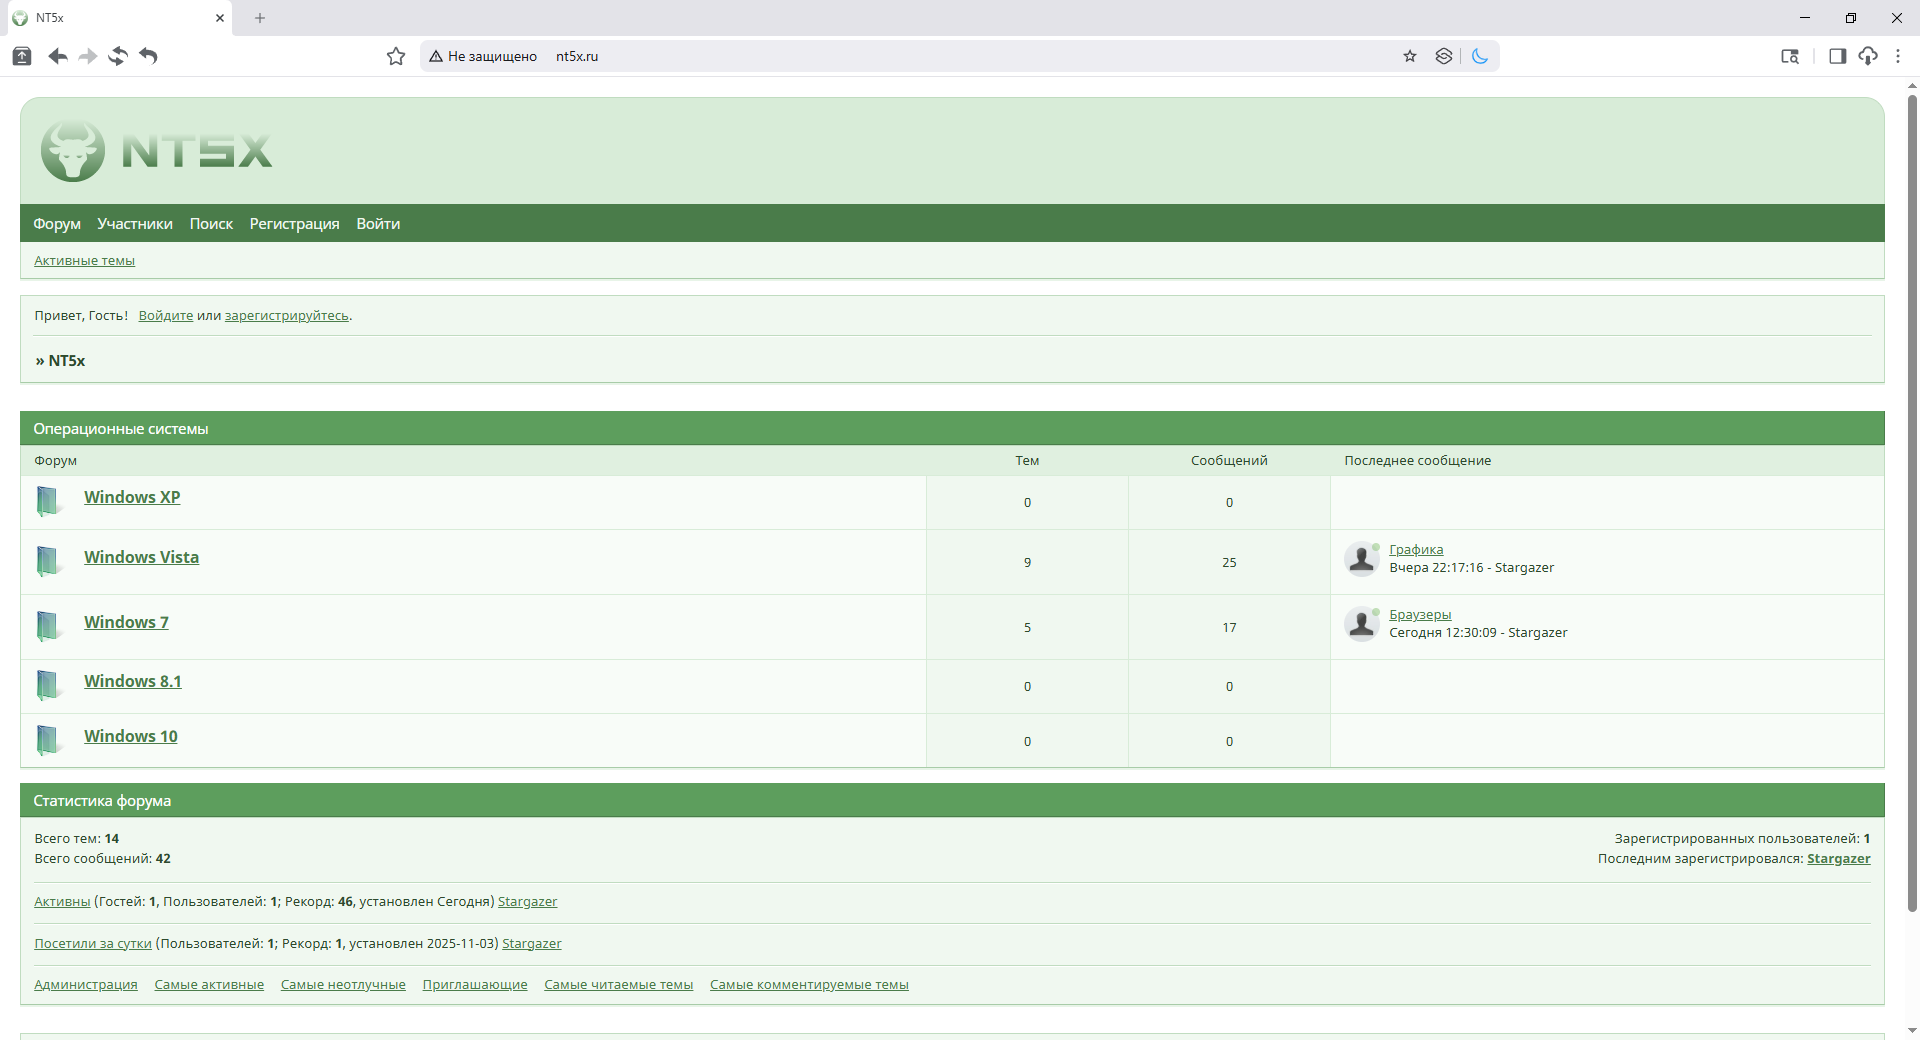Click the Stargazer avatar in Windows Vista row

[1361, 559]
